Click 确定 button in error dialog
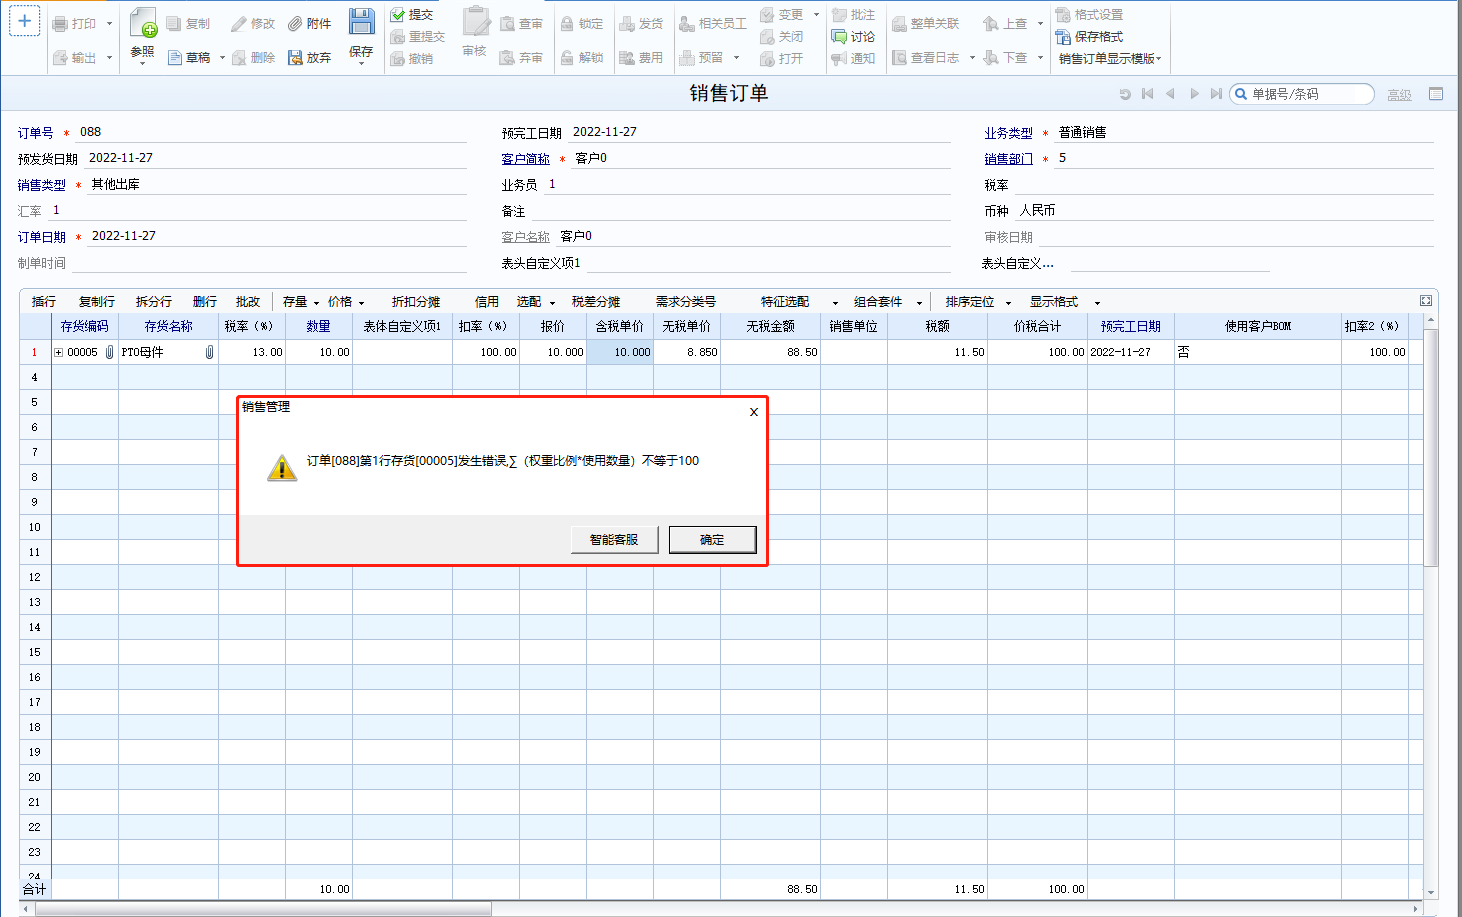This screenshot has height=917, width=1462. pos(712,540)
